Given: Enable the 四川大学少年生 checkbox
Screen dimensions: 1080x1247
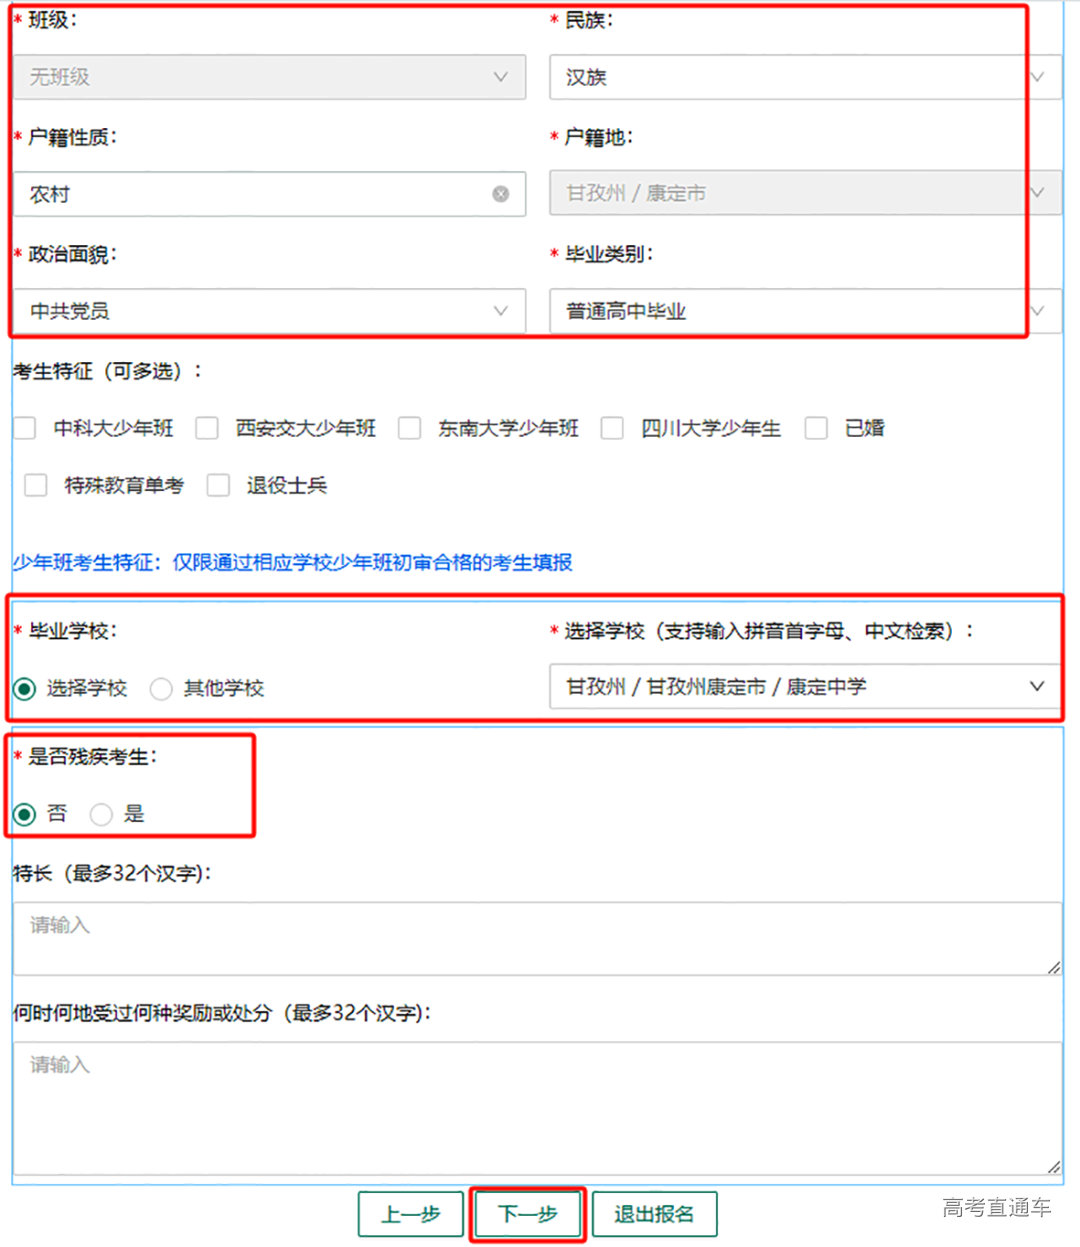Looking at the screenshot, I should pyautogui.click(x=612, y=429).
